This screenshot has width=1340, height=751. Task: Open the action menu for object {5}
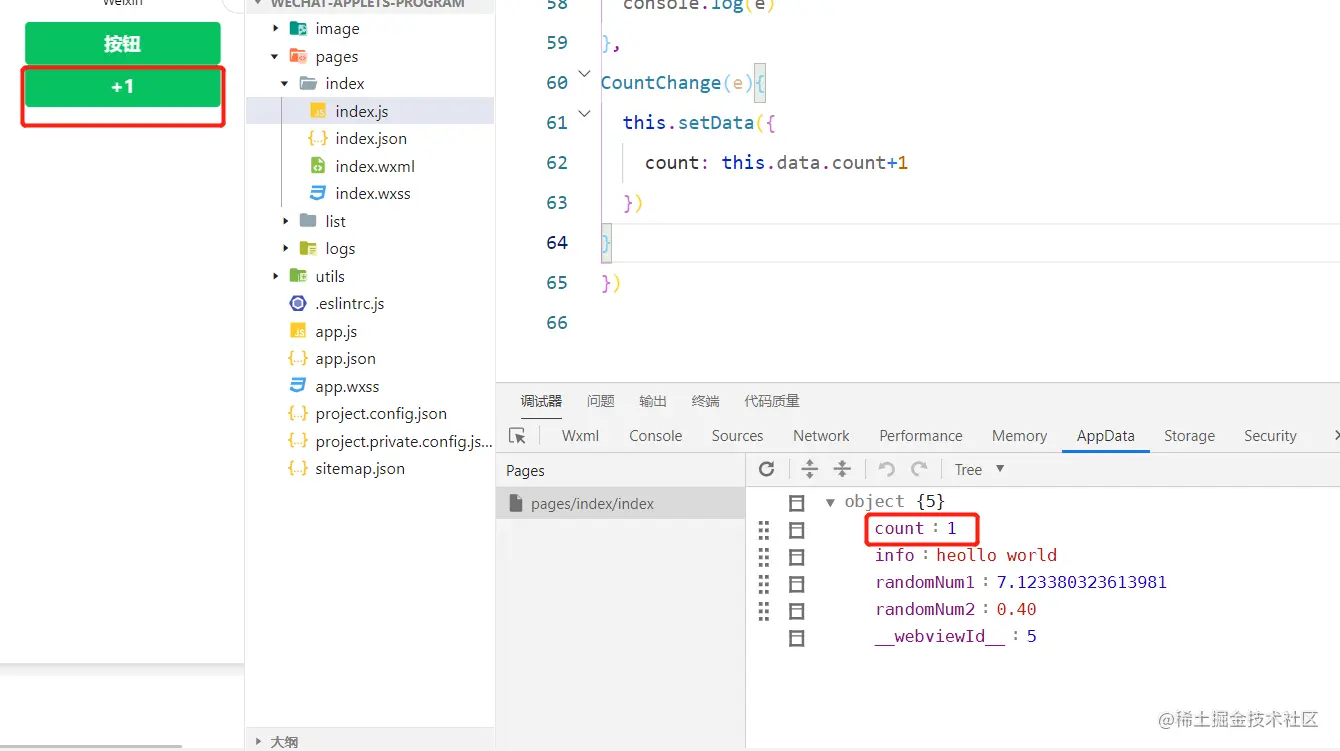coord(797,502)
